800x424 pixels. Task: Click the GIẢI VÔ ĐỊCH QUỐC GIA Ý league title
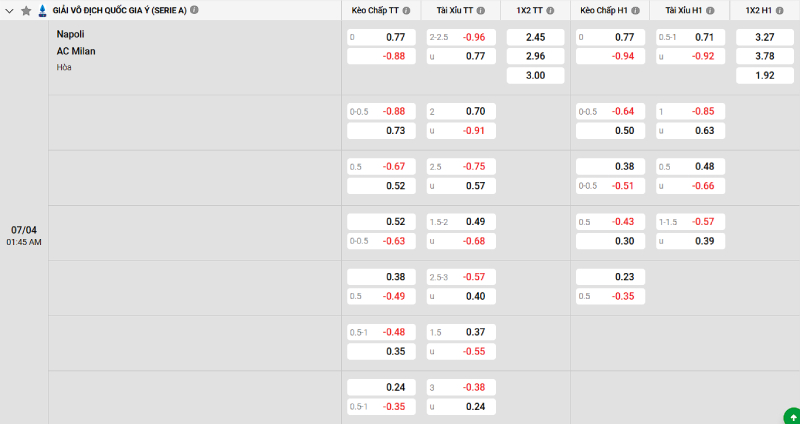[119, 10]
